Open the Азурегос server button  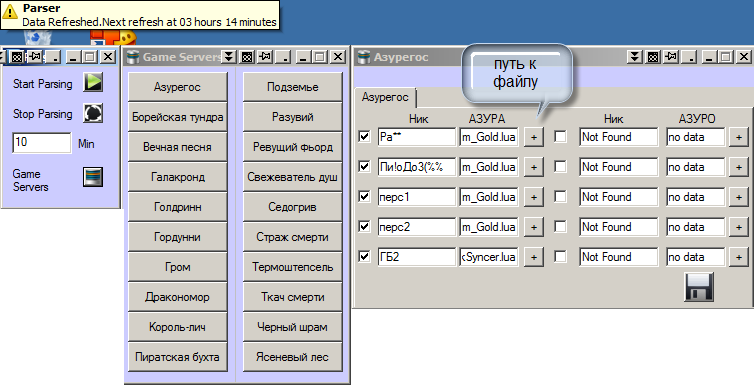(x=177, y=87)
